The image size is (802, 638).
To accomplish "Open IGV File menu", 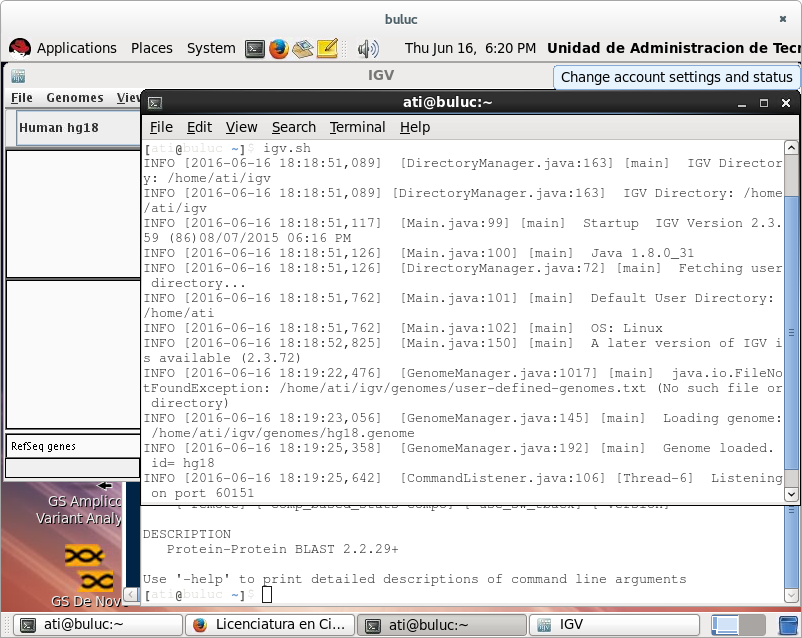I will tap(21, 98).
